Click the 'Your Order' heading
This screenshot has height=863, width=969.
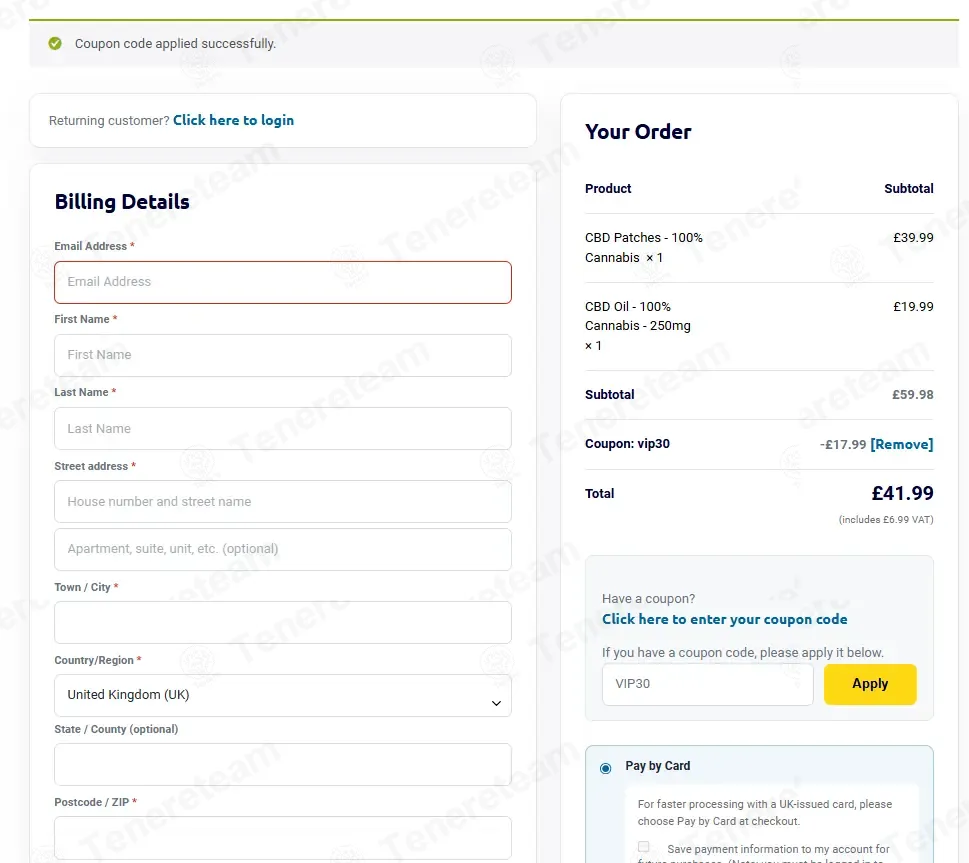pos(638,132)
